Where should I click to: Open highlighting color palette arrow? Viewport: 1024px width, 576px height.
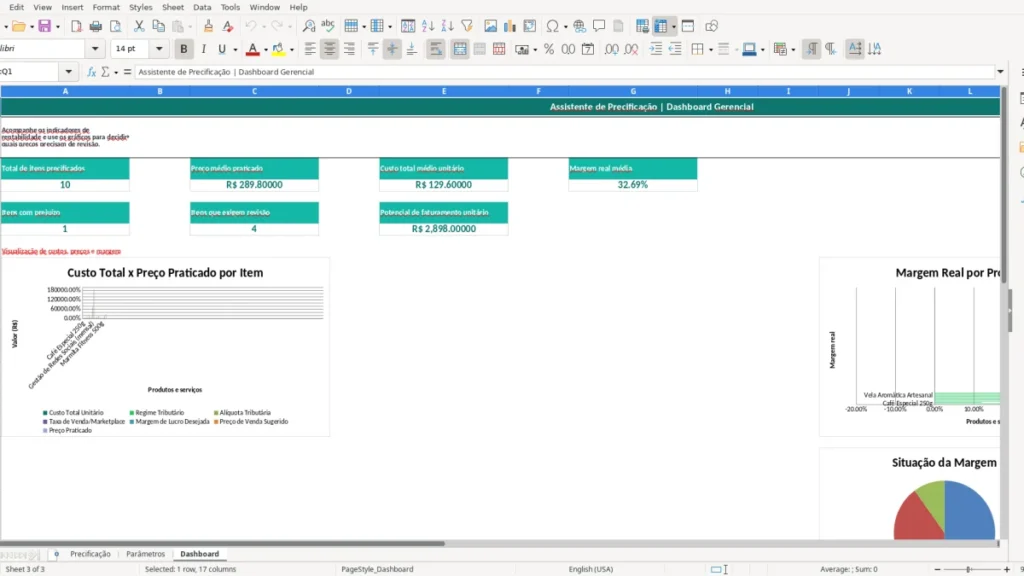[292, 50]
